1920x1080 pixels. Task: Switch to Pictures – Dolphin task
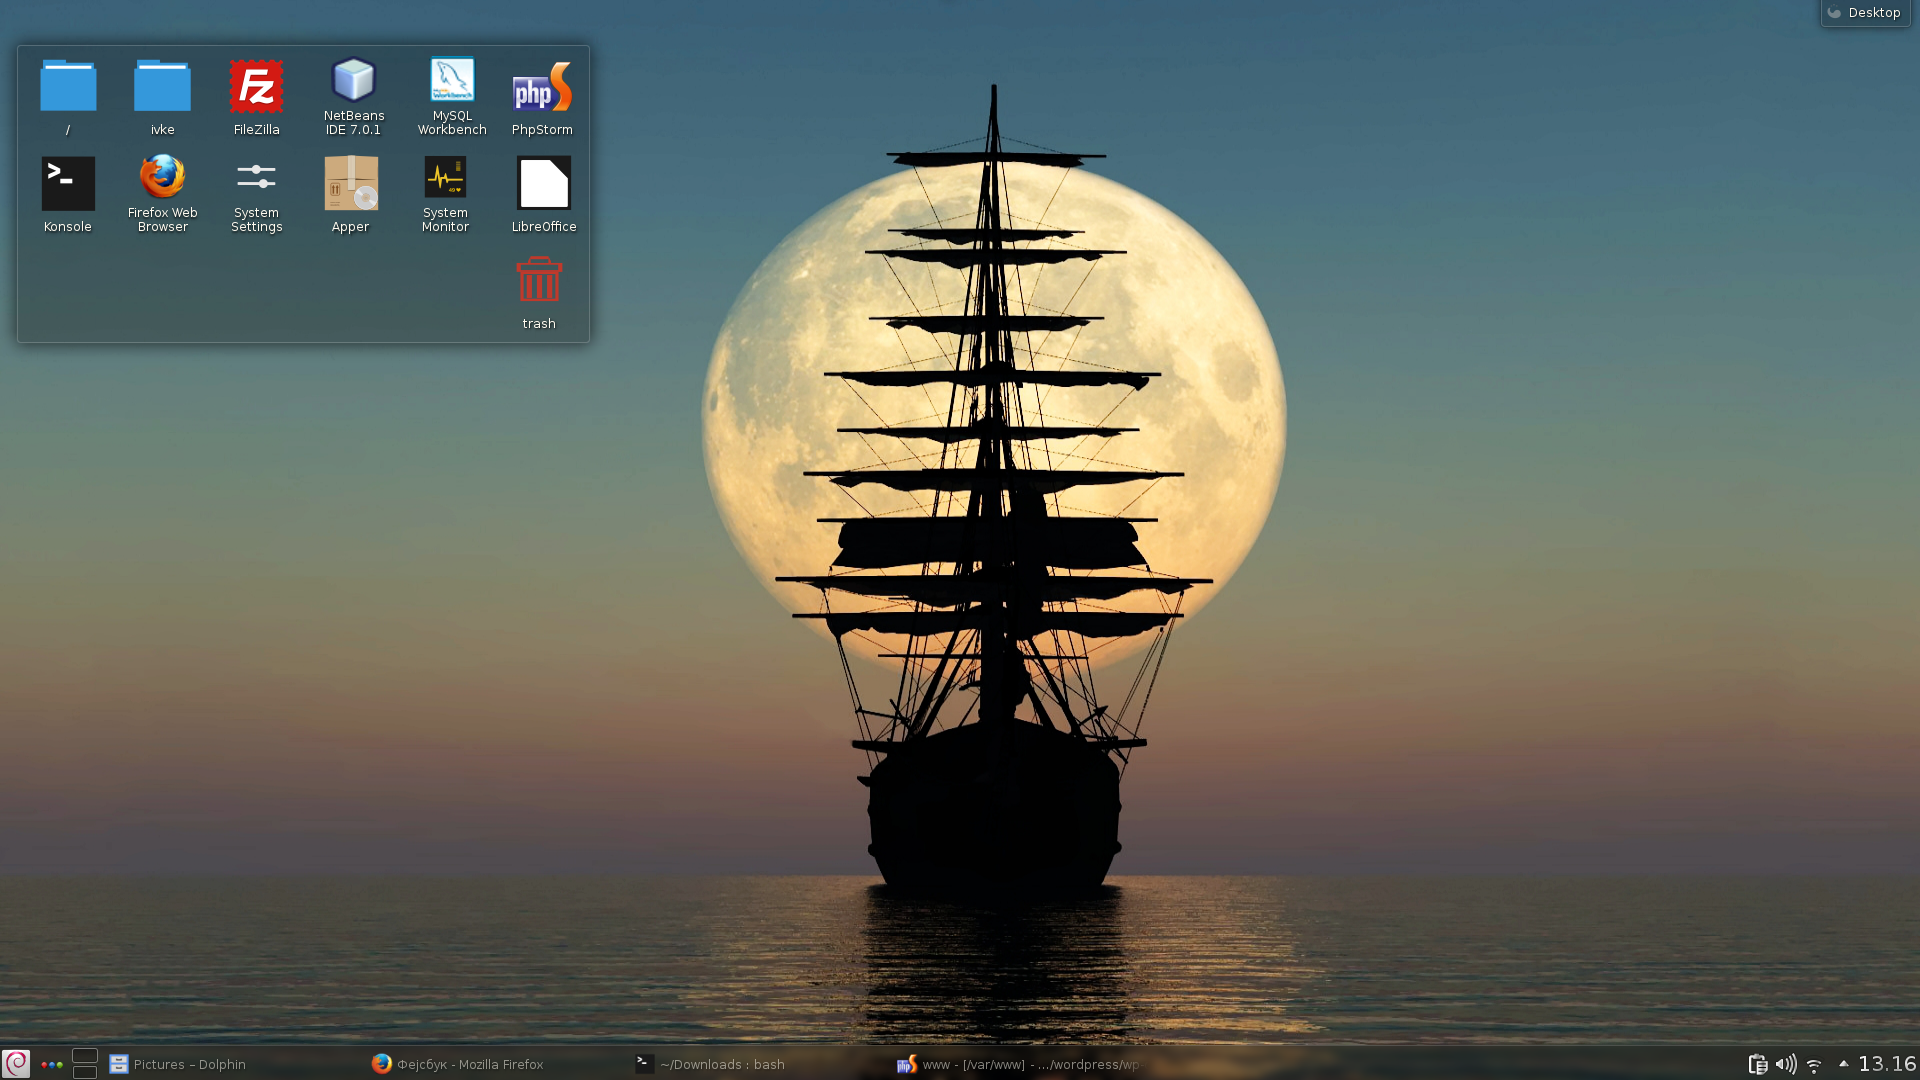[180, 1064]
